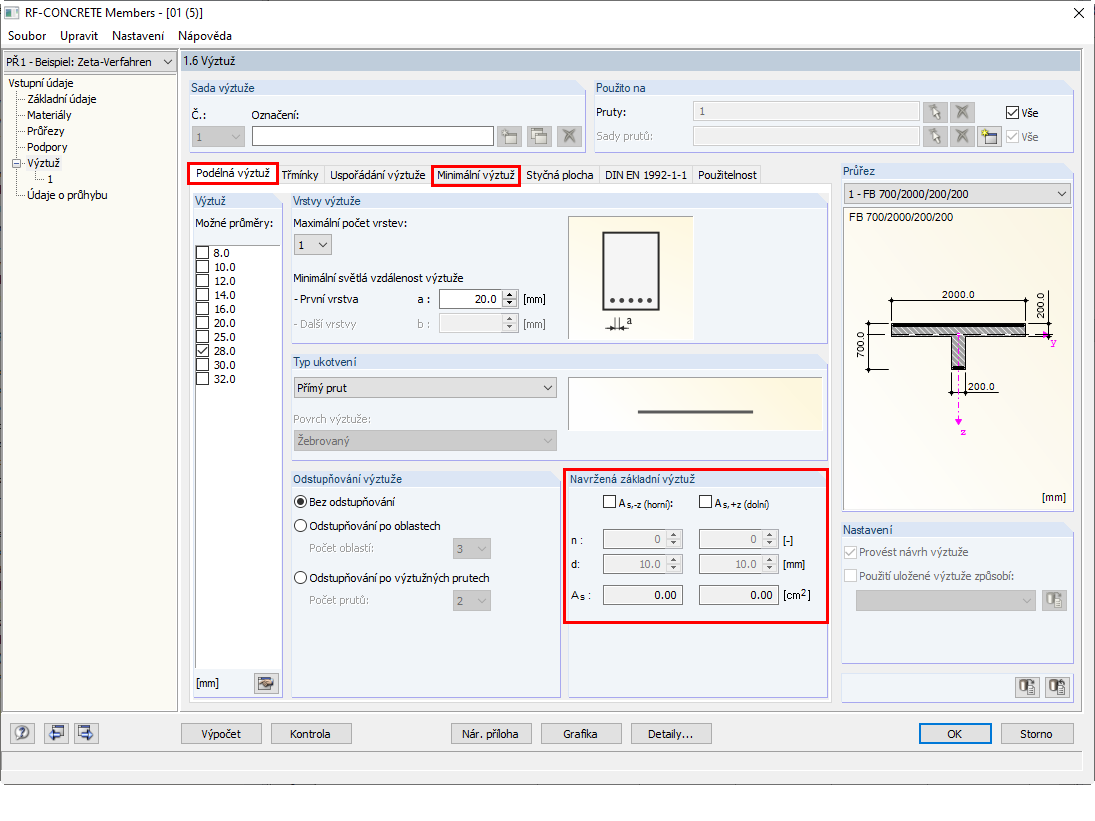Increase První vrstva spacing with up arrow
1095x821 pixels.
[x=510, y=295]
